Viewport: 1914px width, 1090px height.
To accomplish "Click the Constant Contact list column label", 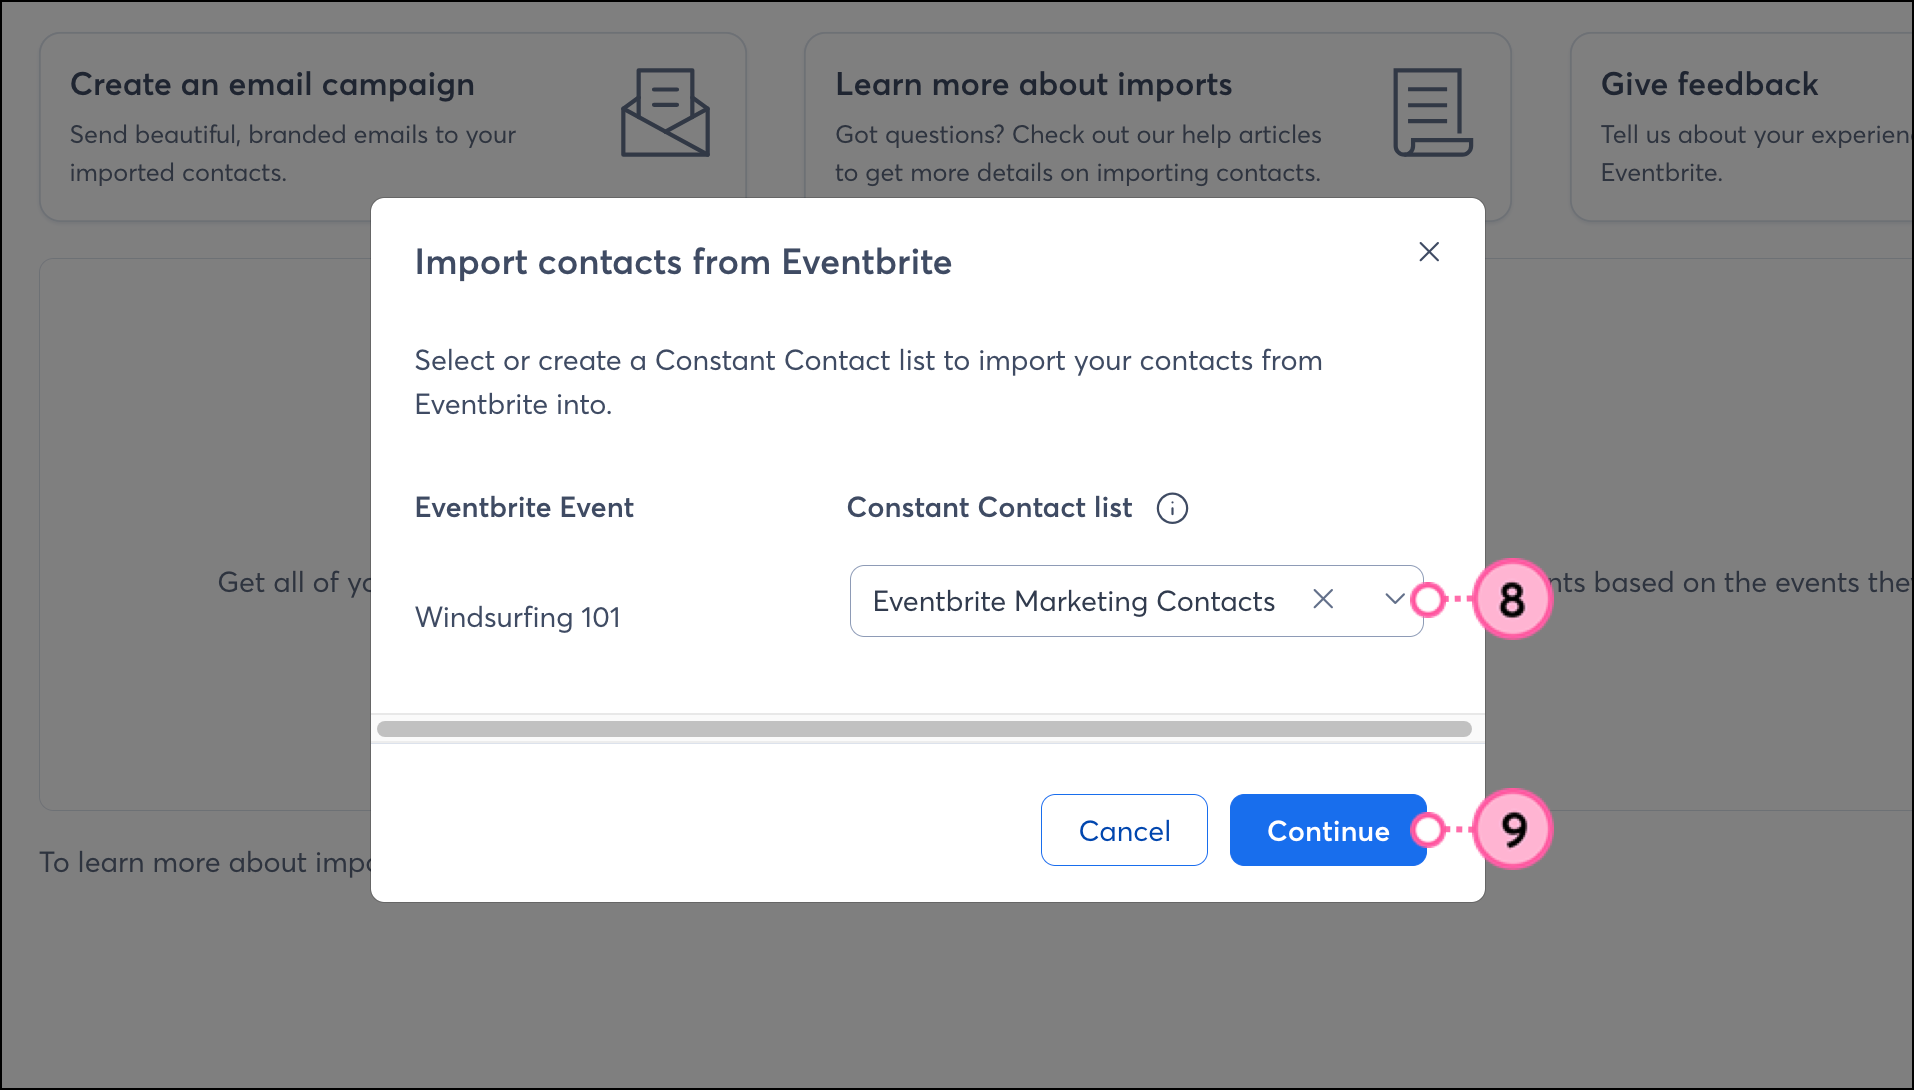I will click(989, 508).
